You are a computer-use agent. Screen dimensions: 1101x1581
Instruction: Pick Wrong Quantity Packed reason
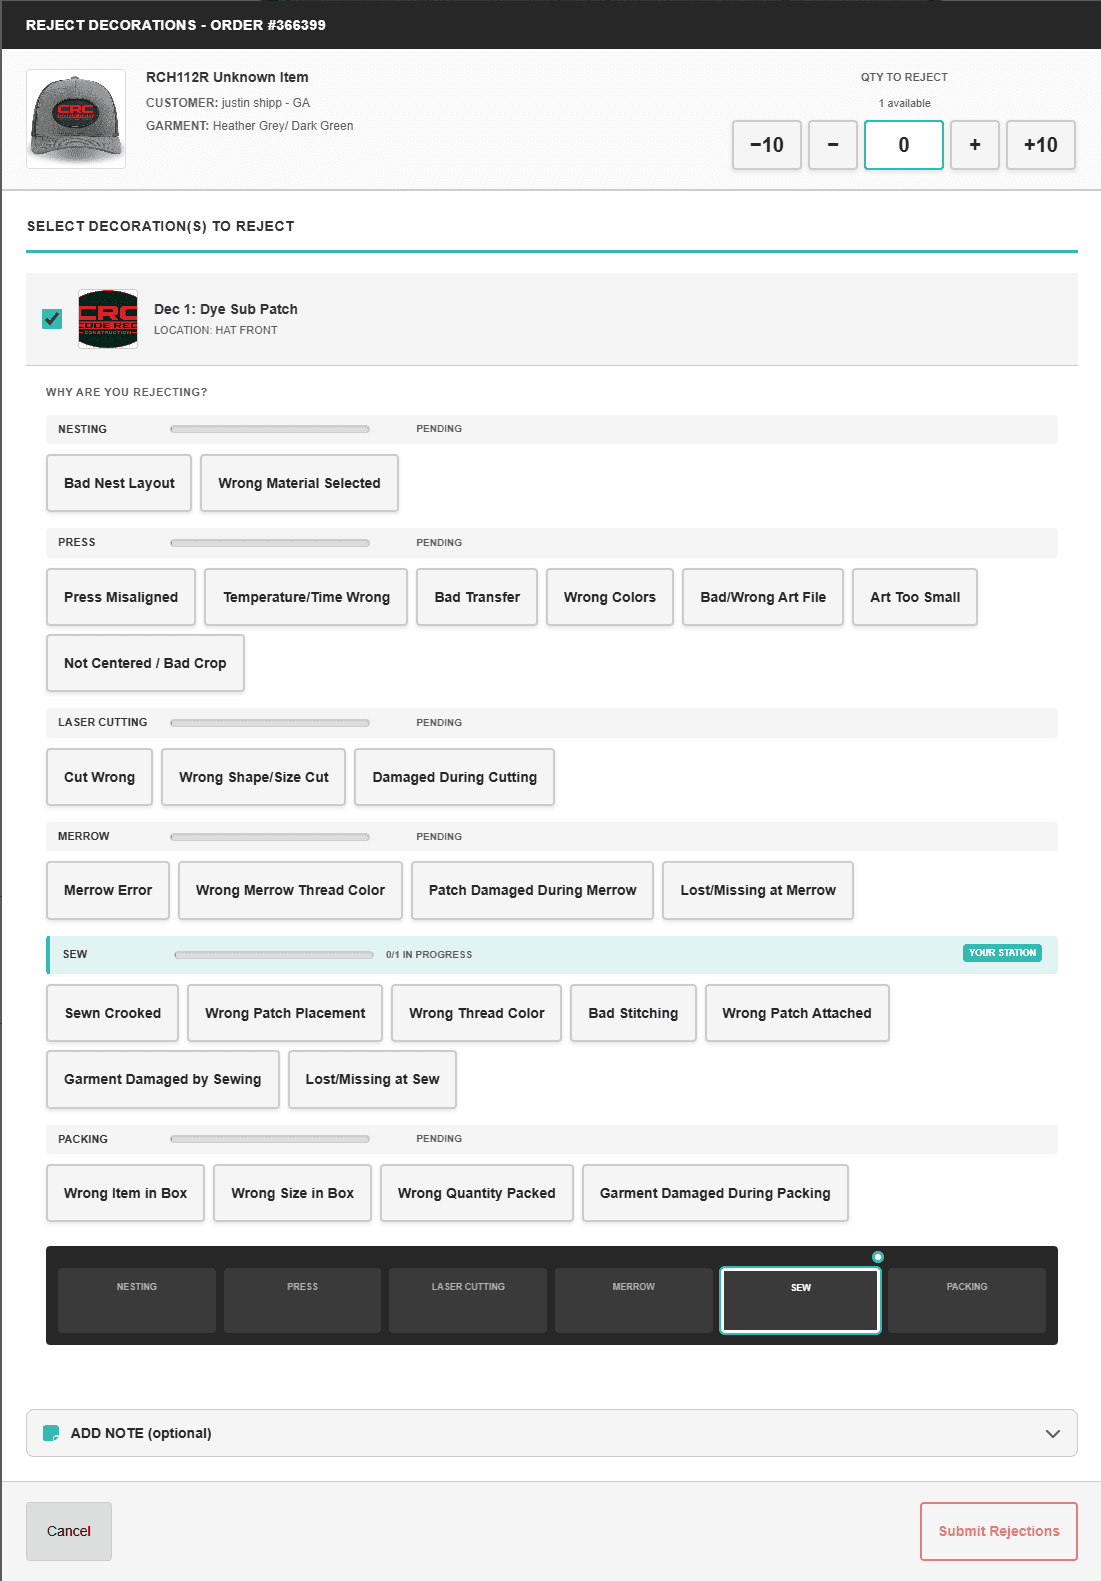(476, 1193)
